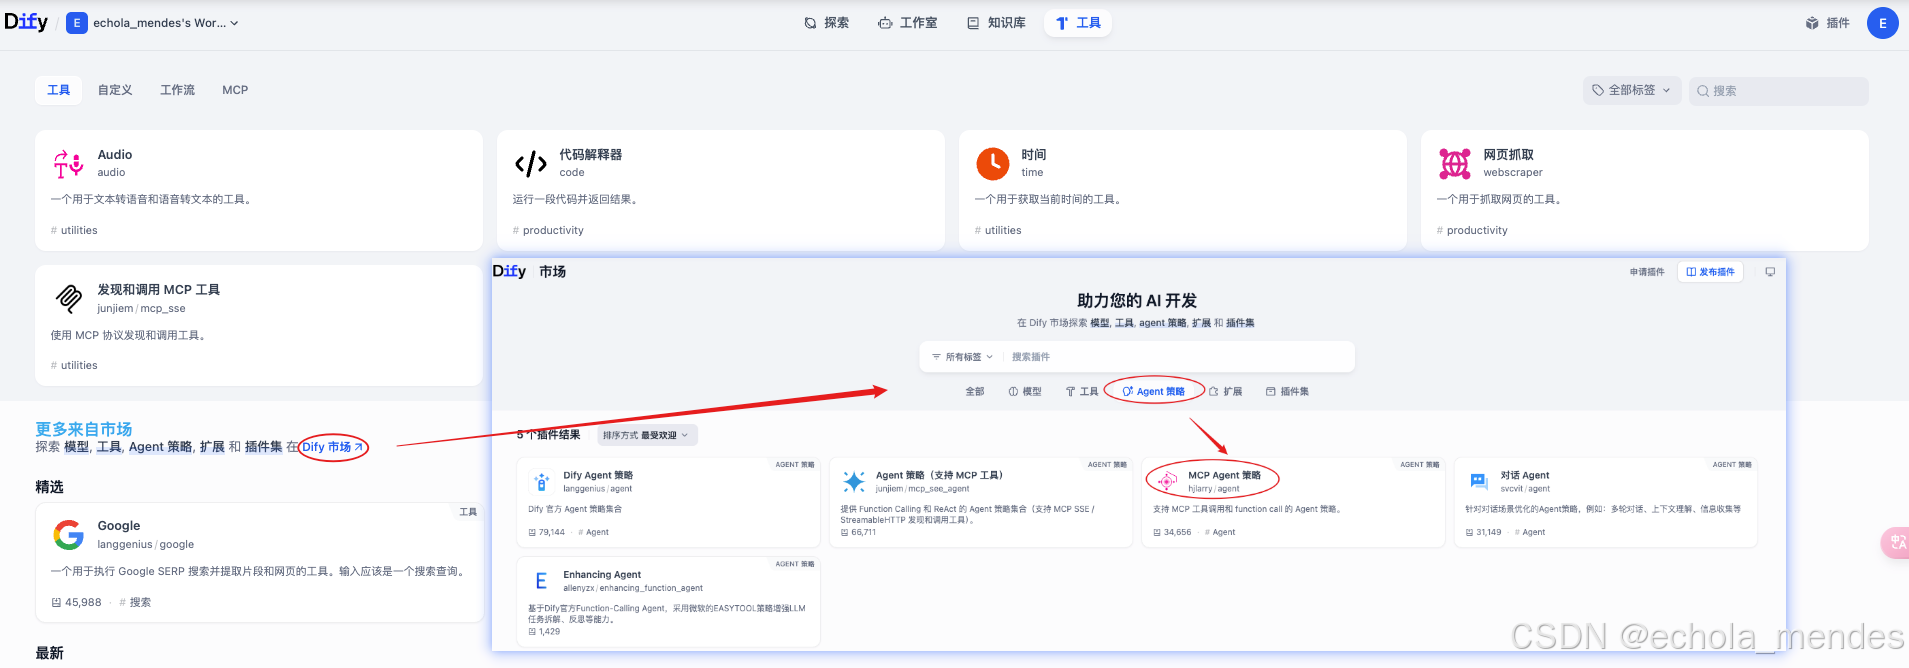Click 申请插件 in marketplace header

pyautogui.click(x=1647, y=272)
